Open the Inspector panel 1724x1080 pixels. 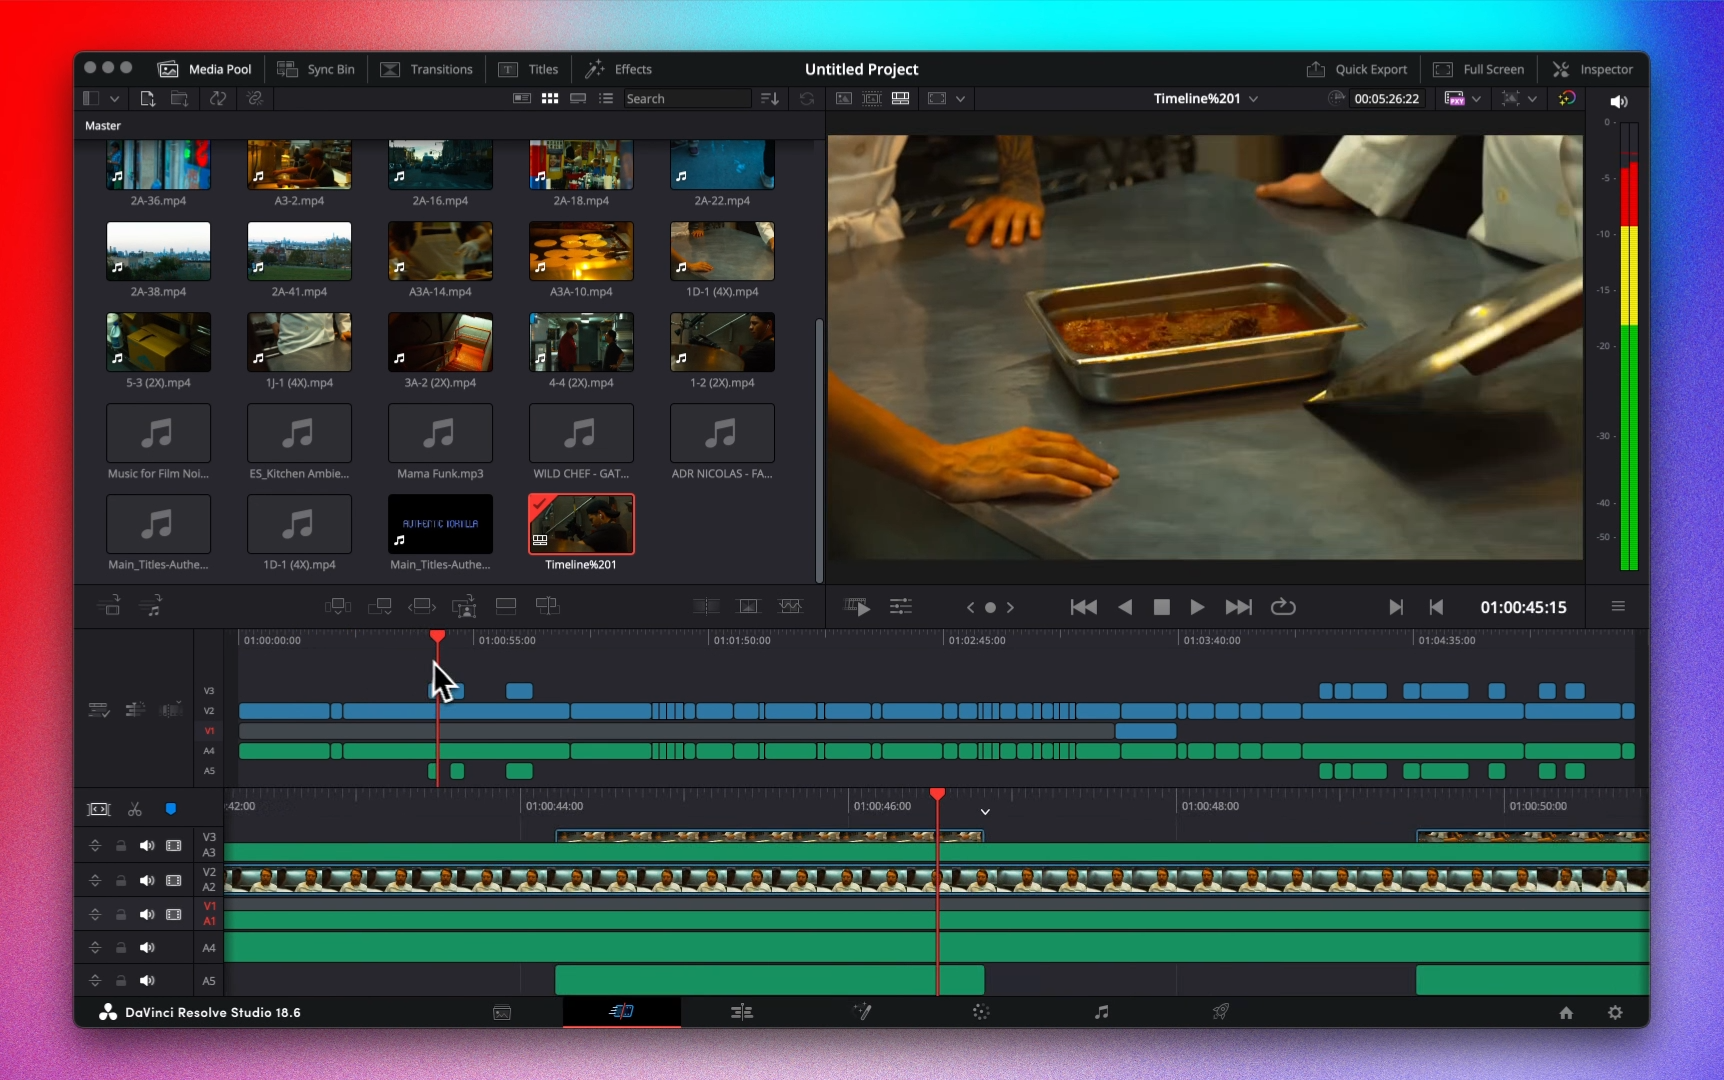click(1593, 69)
